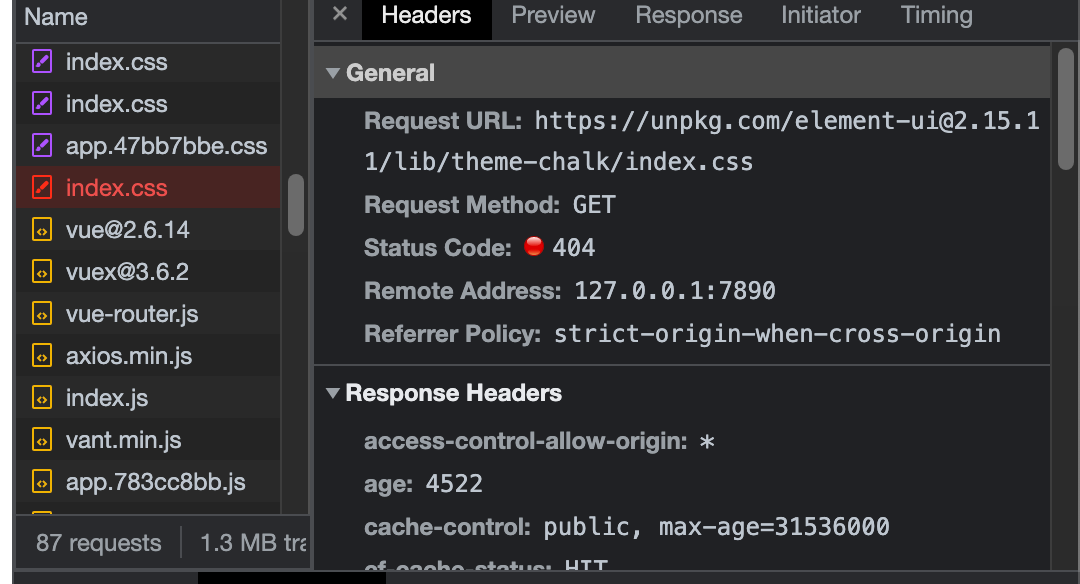Click the script icon beside vue-router.js

(40, 313)
